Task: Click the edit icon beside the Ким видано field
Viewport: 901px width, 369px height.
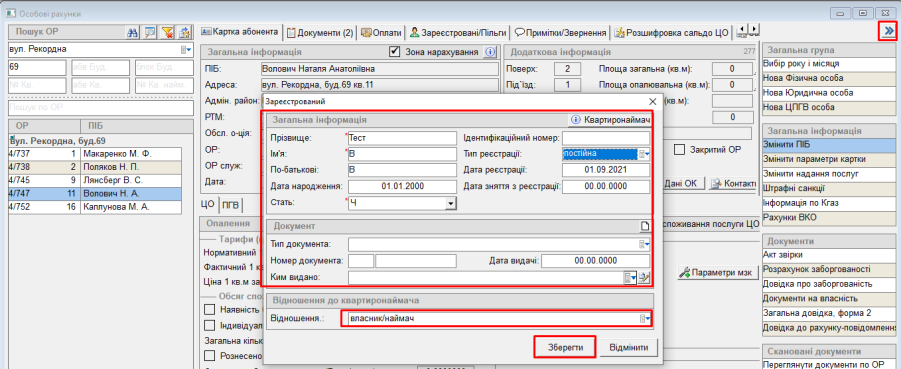Action: pos(645,278)
